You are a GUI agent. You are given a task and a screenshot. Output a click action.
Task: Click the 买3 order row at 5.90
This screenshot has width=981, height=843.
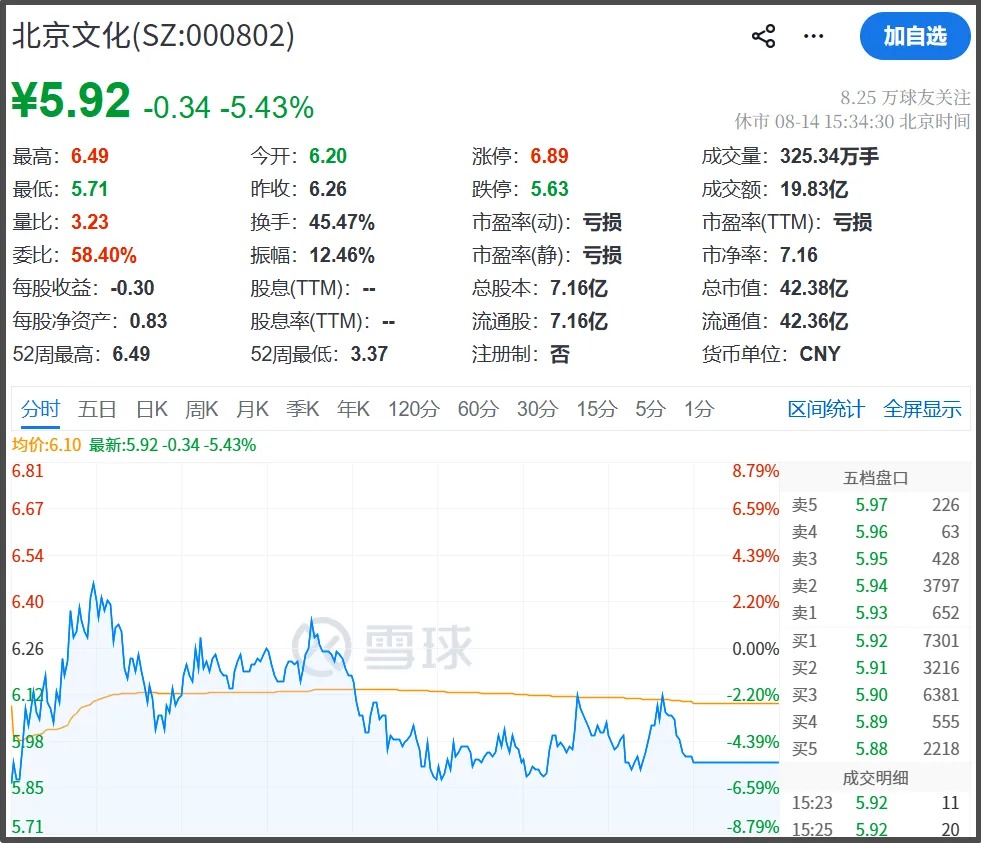[875, 695]
